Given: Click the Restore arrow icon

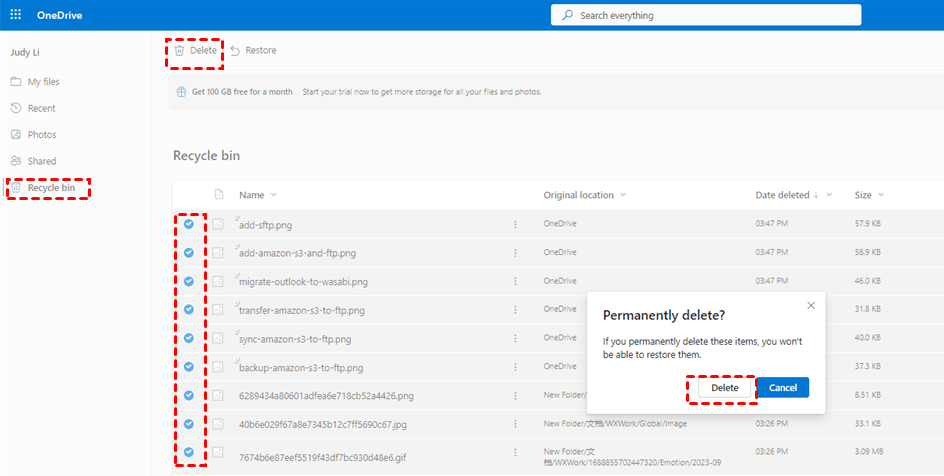Looking at the screenshot, I should [235, 51].
